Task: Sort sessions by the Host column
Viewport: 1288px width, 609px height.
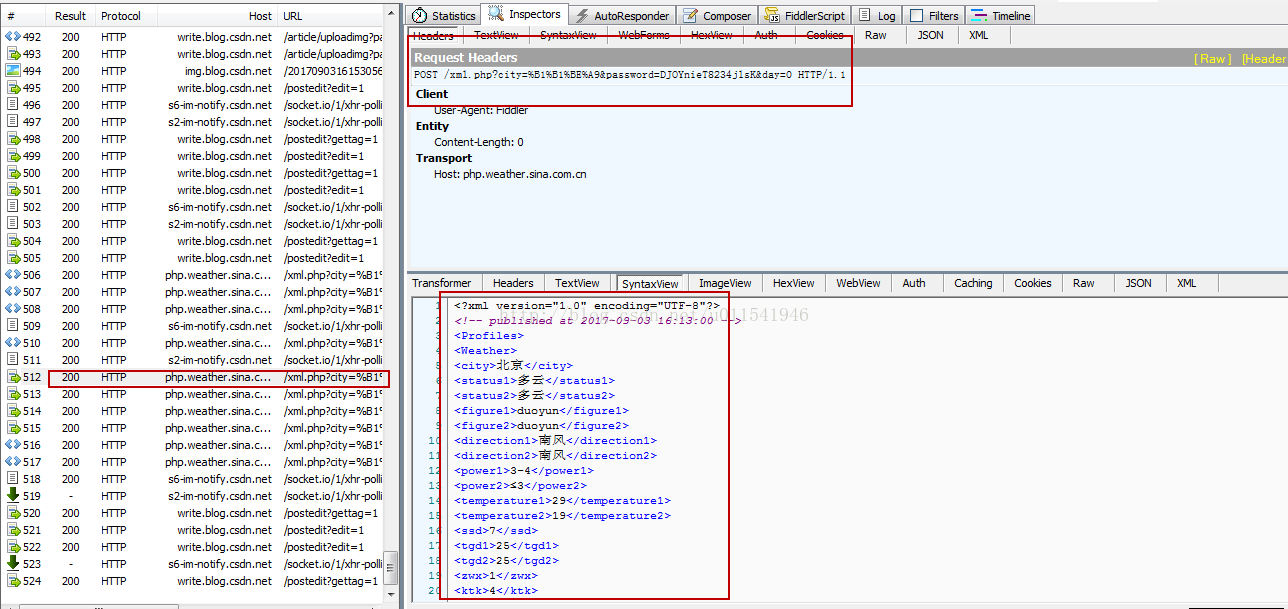Action: point(217,16)
